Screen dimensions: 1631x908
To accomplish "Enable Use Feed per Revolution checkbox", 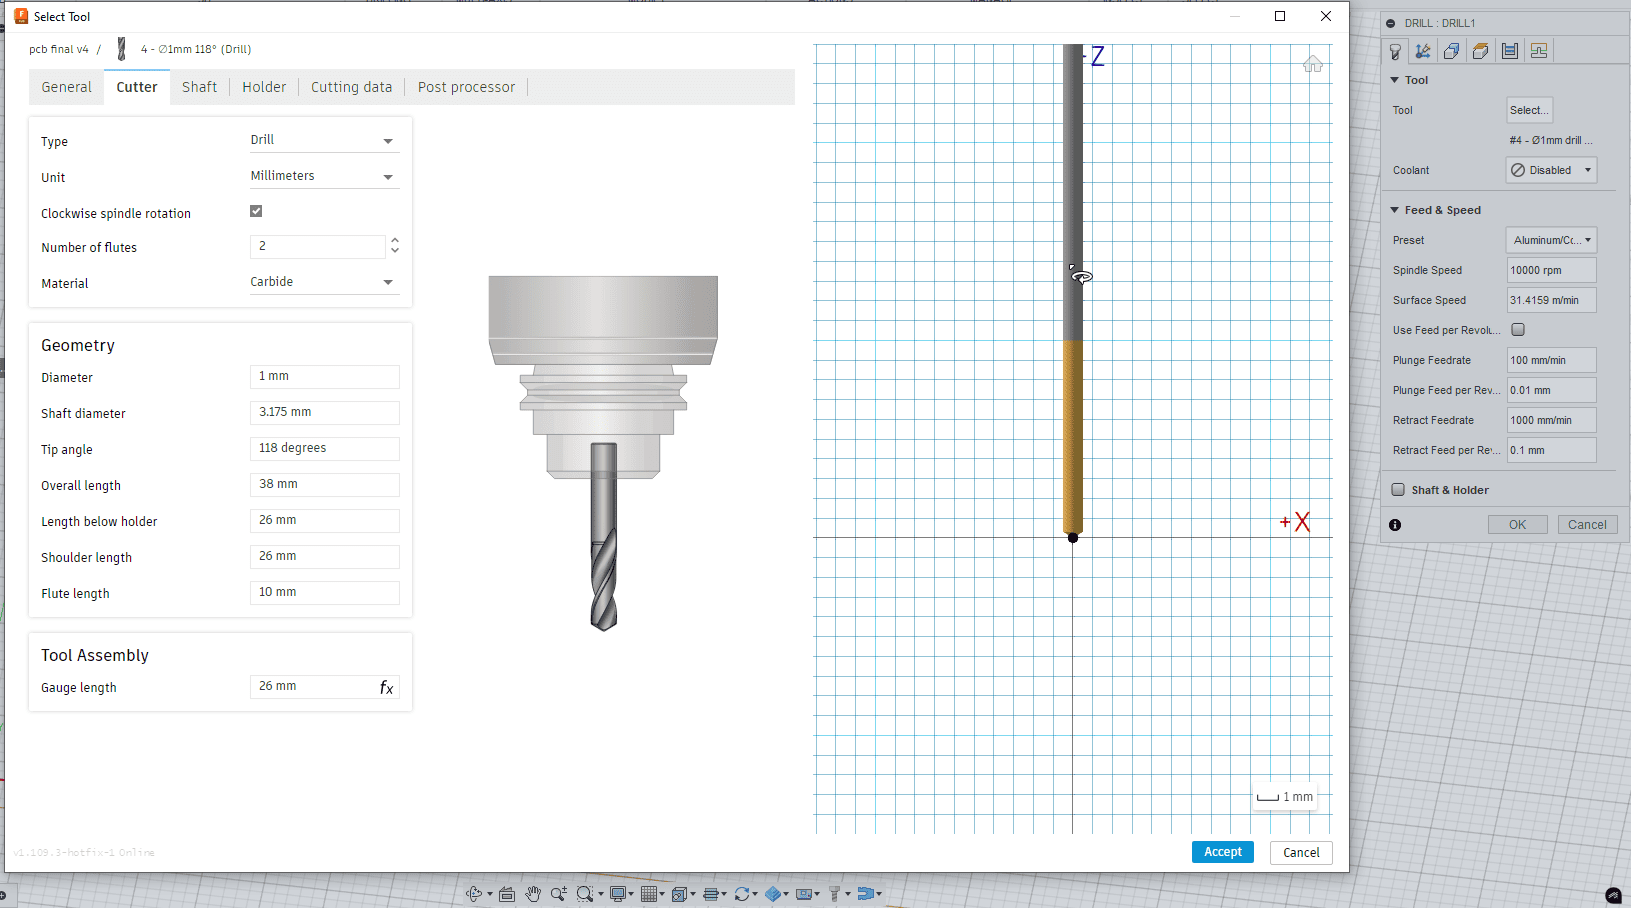I will [x=1518, y=329].
